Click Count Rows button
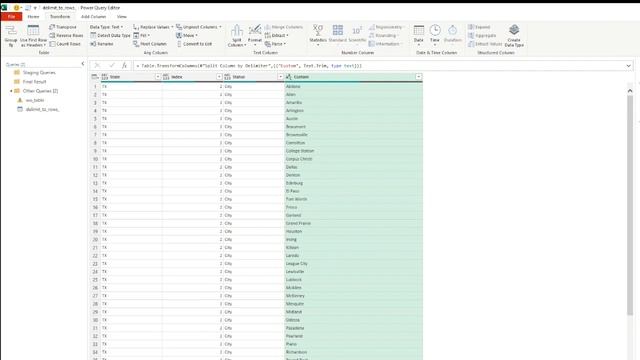The height and width of the screenshot is (360, 640). pos(65,44)
